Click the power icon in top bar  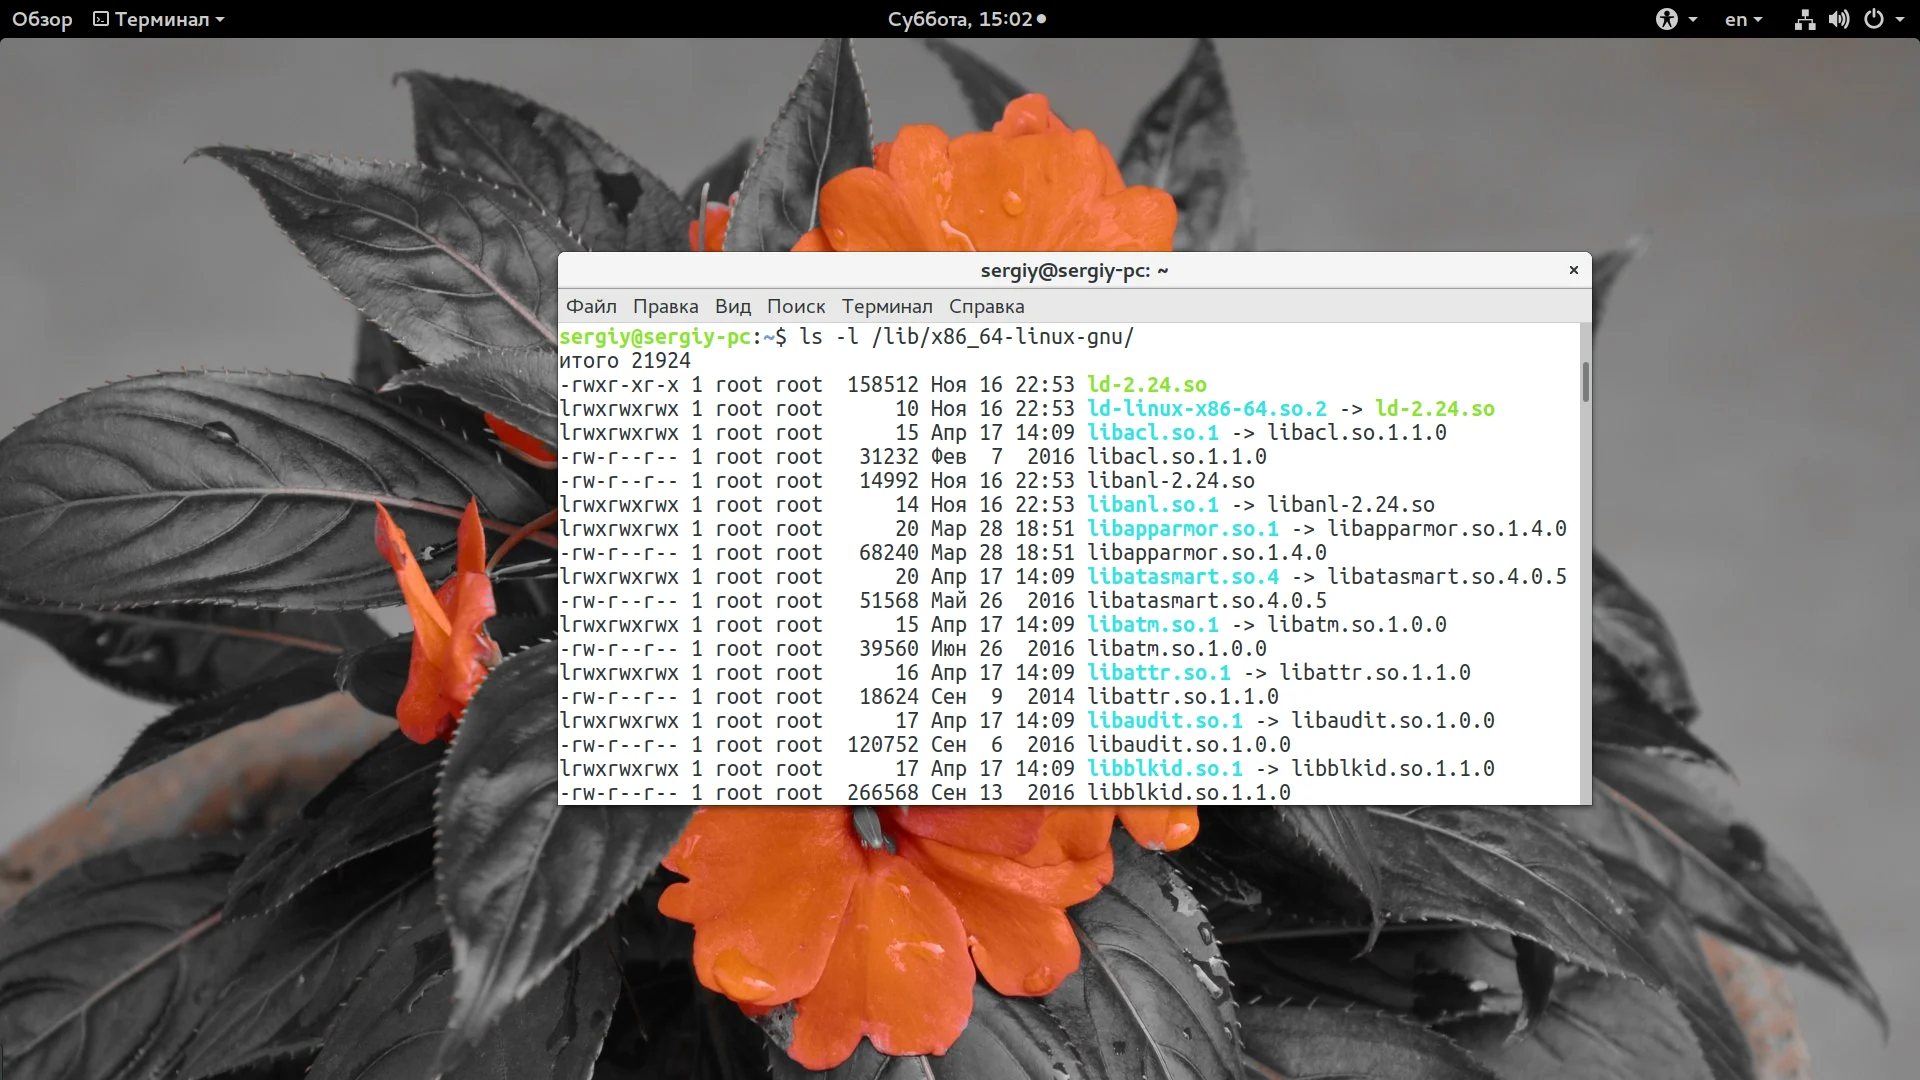tap(1874, 19)
